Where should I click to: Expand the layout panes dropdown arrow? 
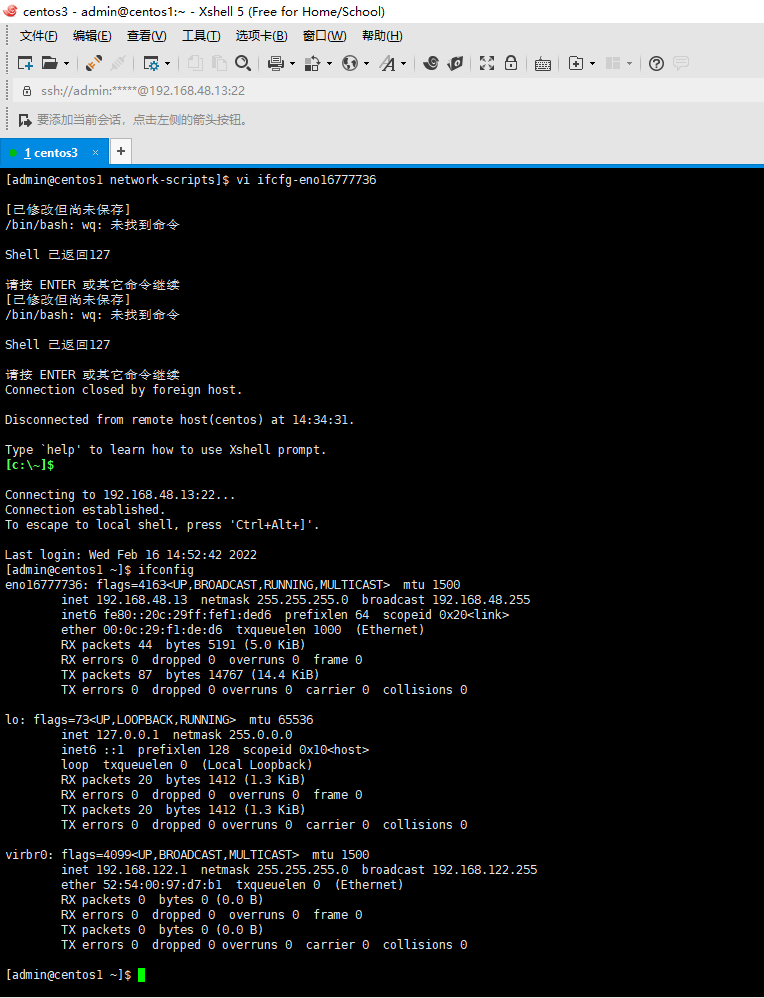tap(630, 63)
